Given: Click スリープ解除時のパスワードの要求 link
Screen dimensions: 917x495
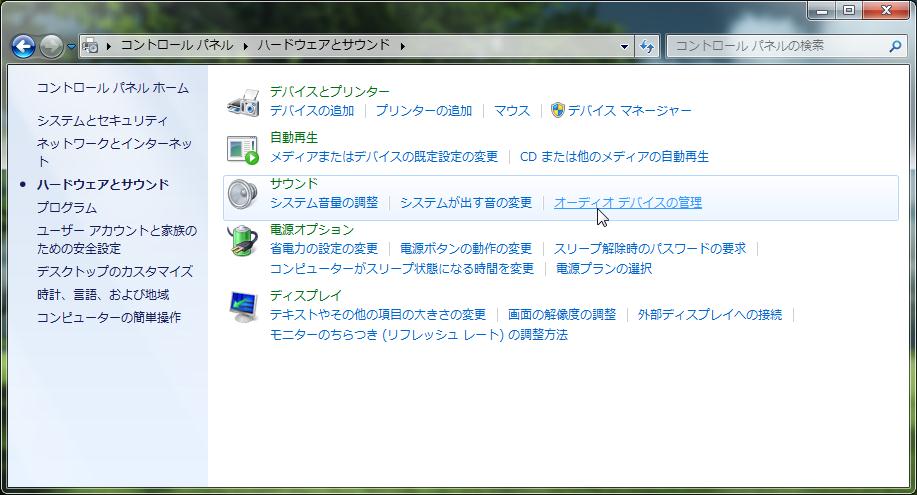Looking at the screenshot, I should coord(650,249).
